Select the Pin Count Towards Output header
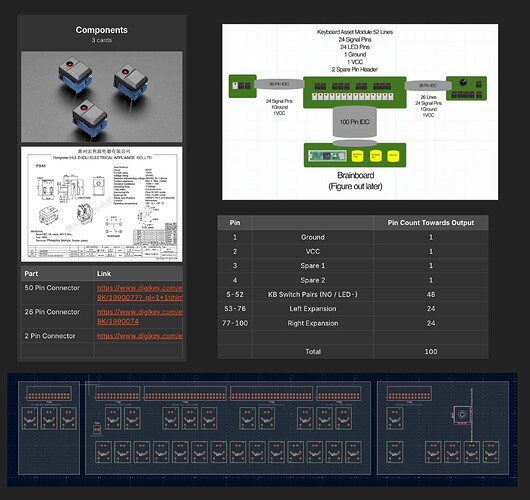The height and width of the screenshot is (500, 530). click(431, 223)
